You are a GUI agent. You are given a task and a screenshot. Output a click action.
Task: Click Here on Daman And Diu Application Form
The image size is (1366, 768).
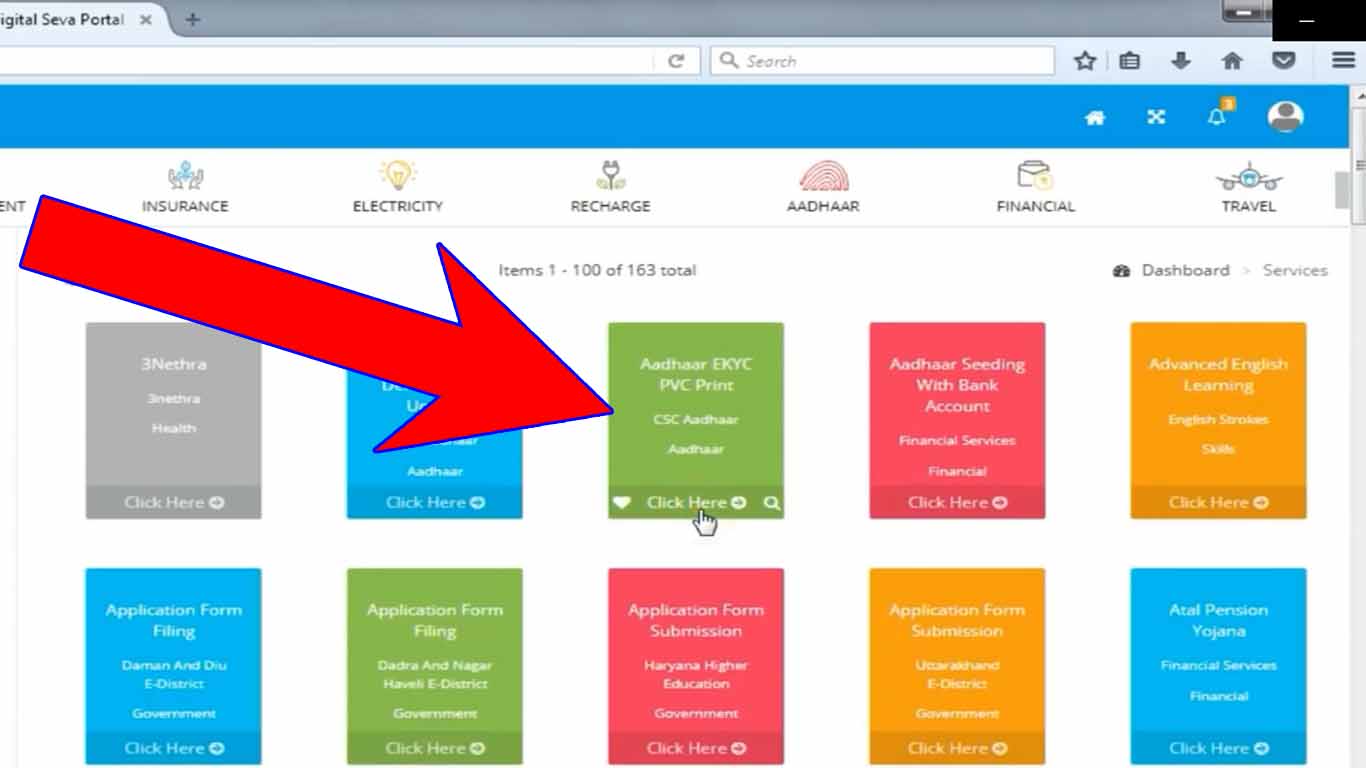coord(173,748)
